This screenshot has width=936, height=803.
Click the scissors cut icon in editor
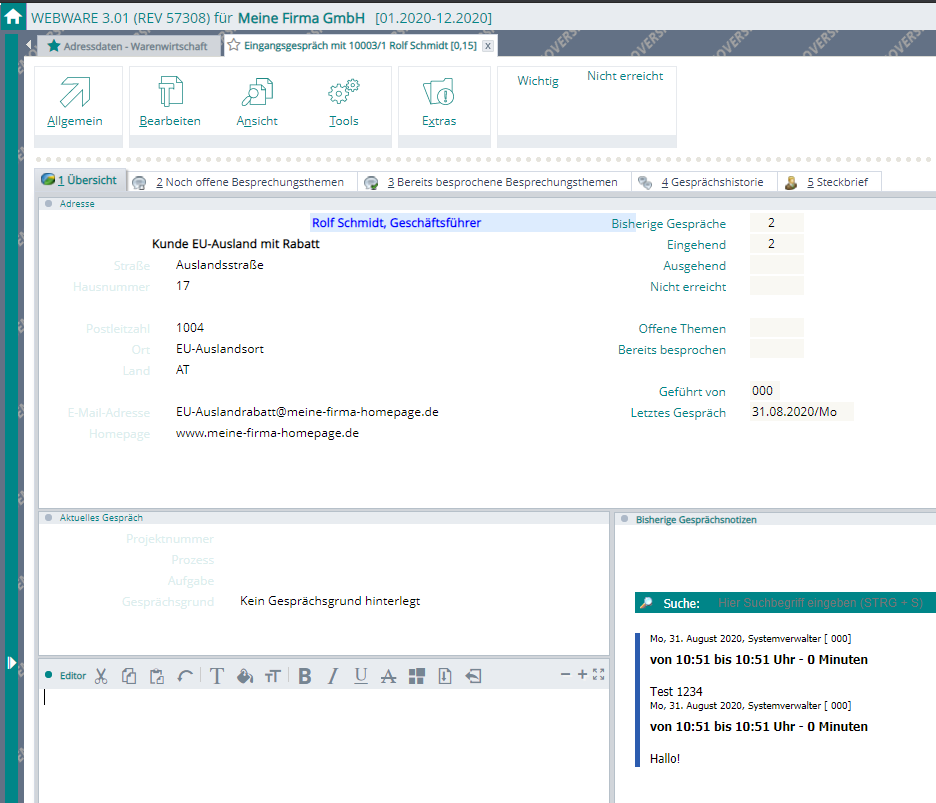tap(101, 676)
